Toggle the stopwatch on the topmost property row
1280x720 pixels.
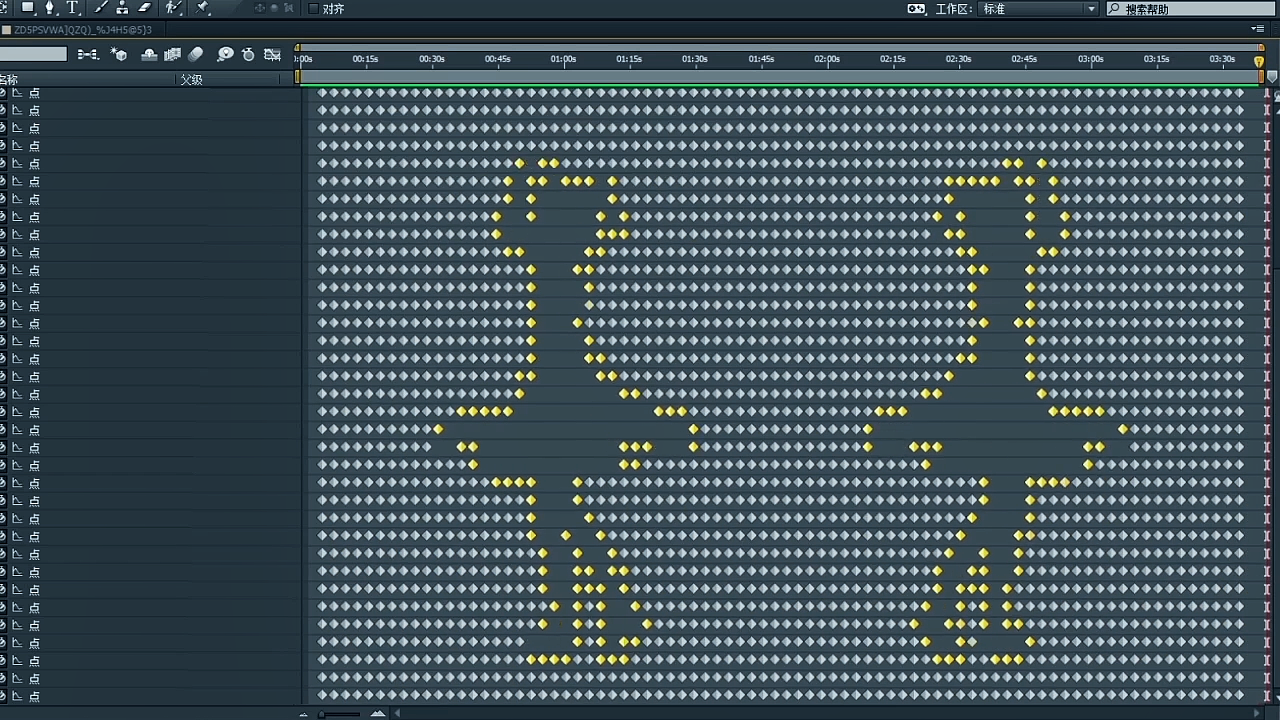(x=3, y=92)
